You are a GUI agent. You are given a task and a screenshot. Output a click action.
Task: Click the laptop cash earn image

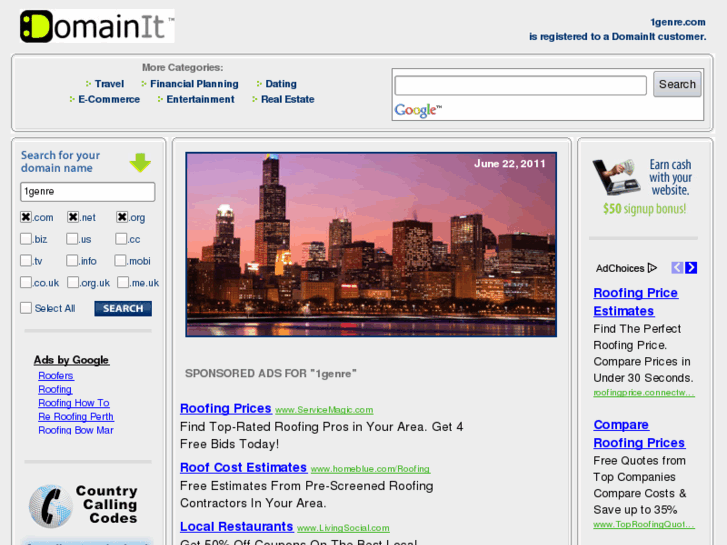pos(615,177)
